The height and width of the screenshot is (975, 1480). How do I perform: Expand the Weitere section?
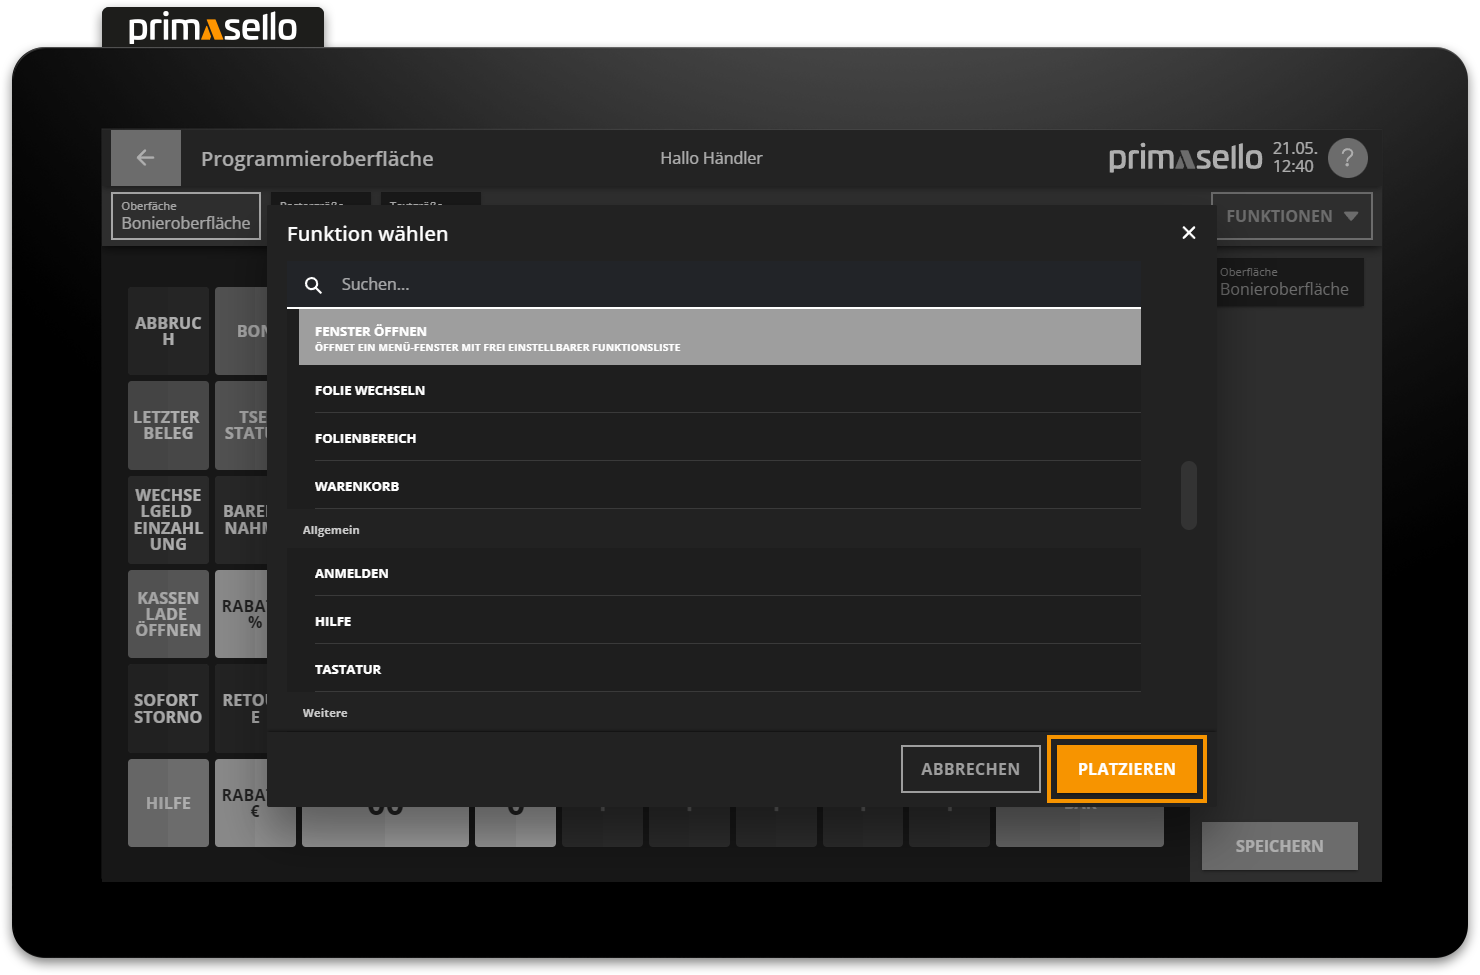(324, 712)
